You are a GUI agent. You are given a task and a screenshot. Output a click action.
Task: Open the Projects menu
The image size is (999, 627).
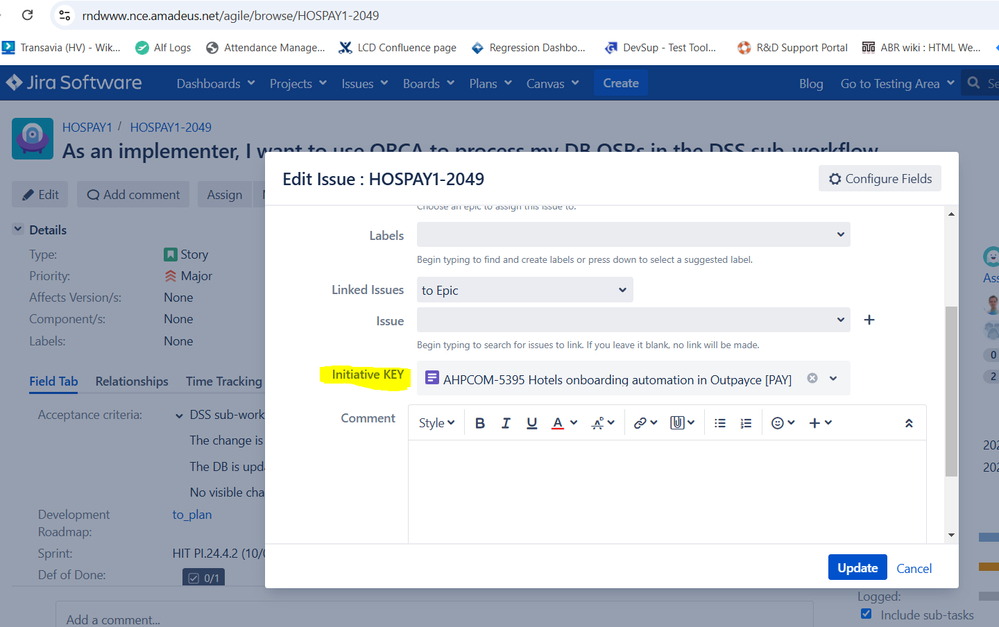coord(298,83)
